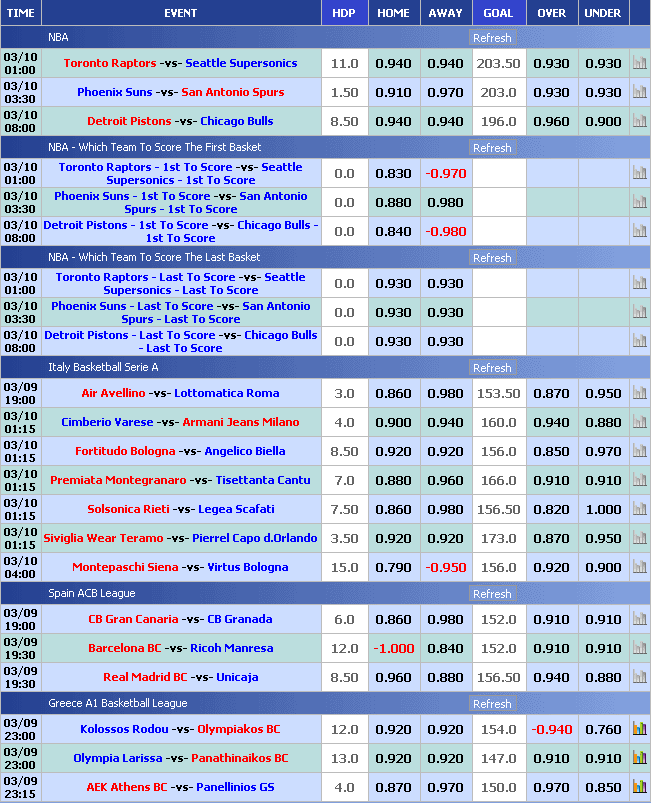651x803 pixels.
Task: Refresh the Last Basket section
Action: (x=492, y=258)
